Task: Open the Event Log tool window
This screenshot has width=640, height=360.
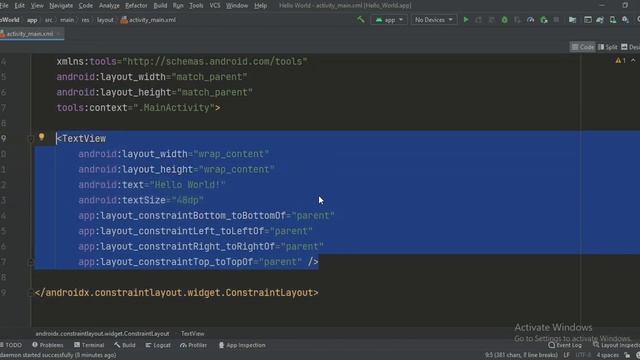Action: (x=565, y=345)
